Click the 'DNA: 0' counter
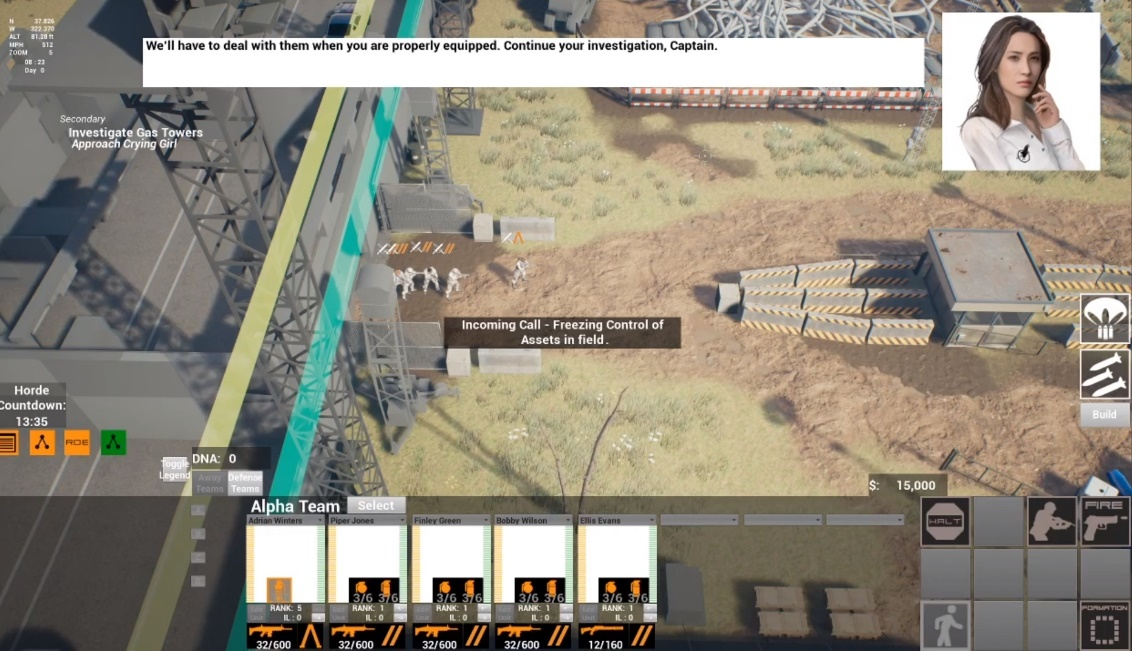This screenshot has width=1132, height=651. (230, 458)
